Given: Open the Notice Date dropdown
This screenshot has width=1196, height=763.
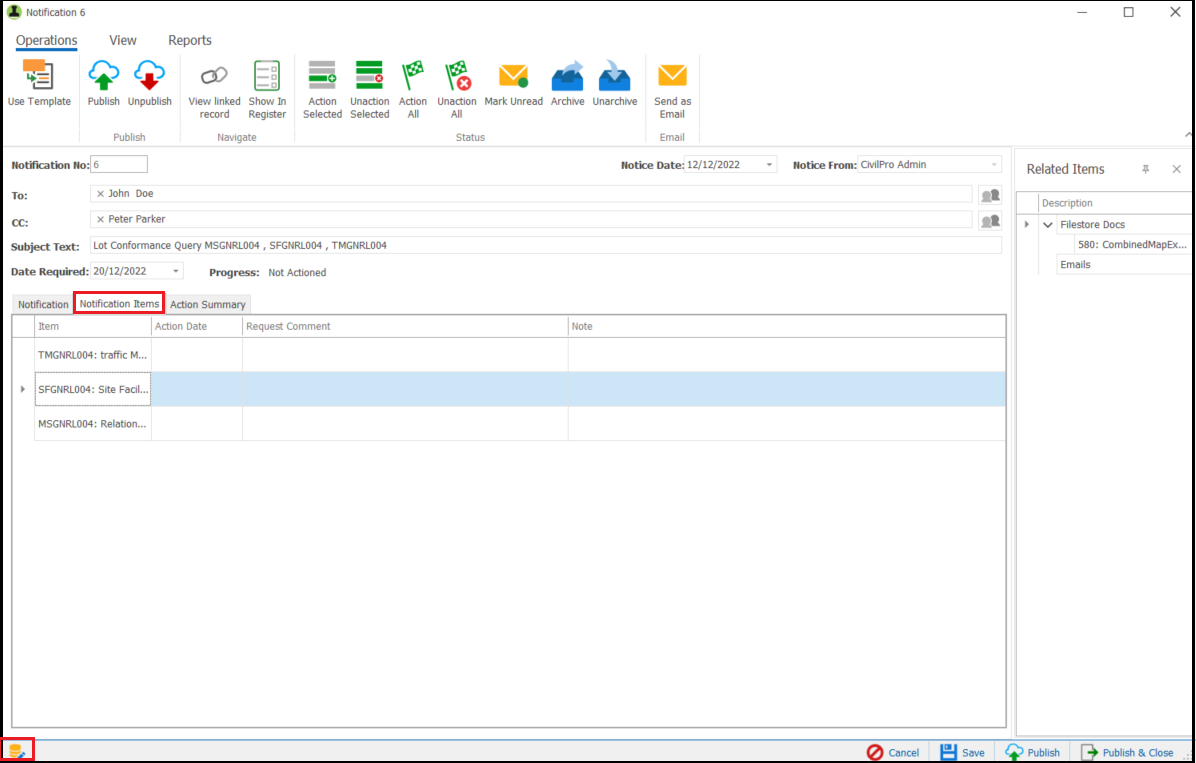Looking at the screenshot, I should [x=769, y=165].
